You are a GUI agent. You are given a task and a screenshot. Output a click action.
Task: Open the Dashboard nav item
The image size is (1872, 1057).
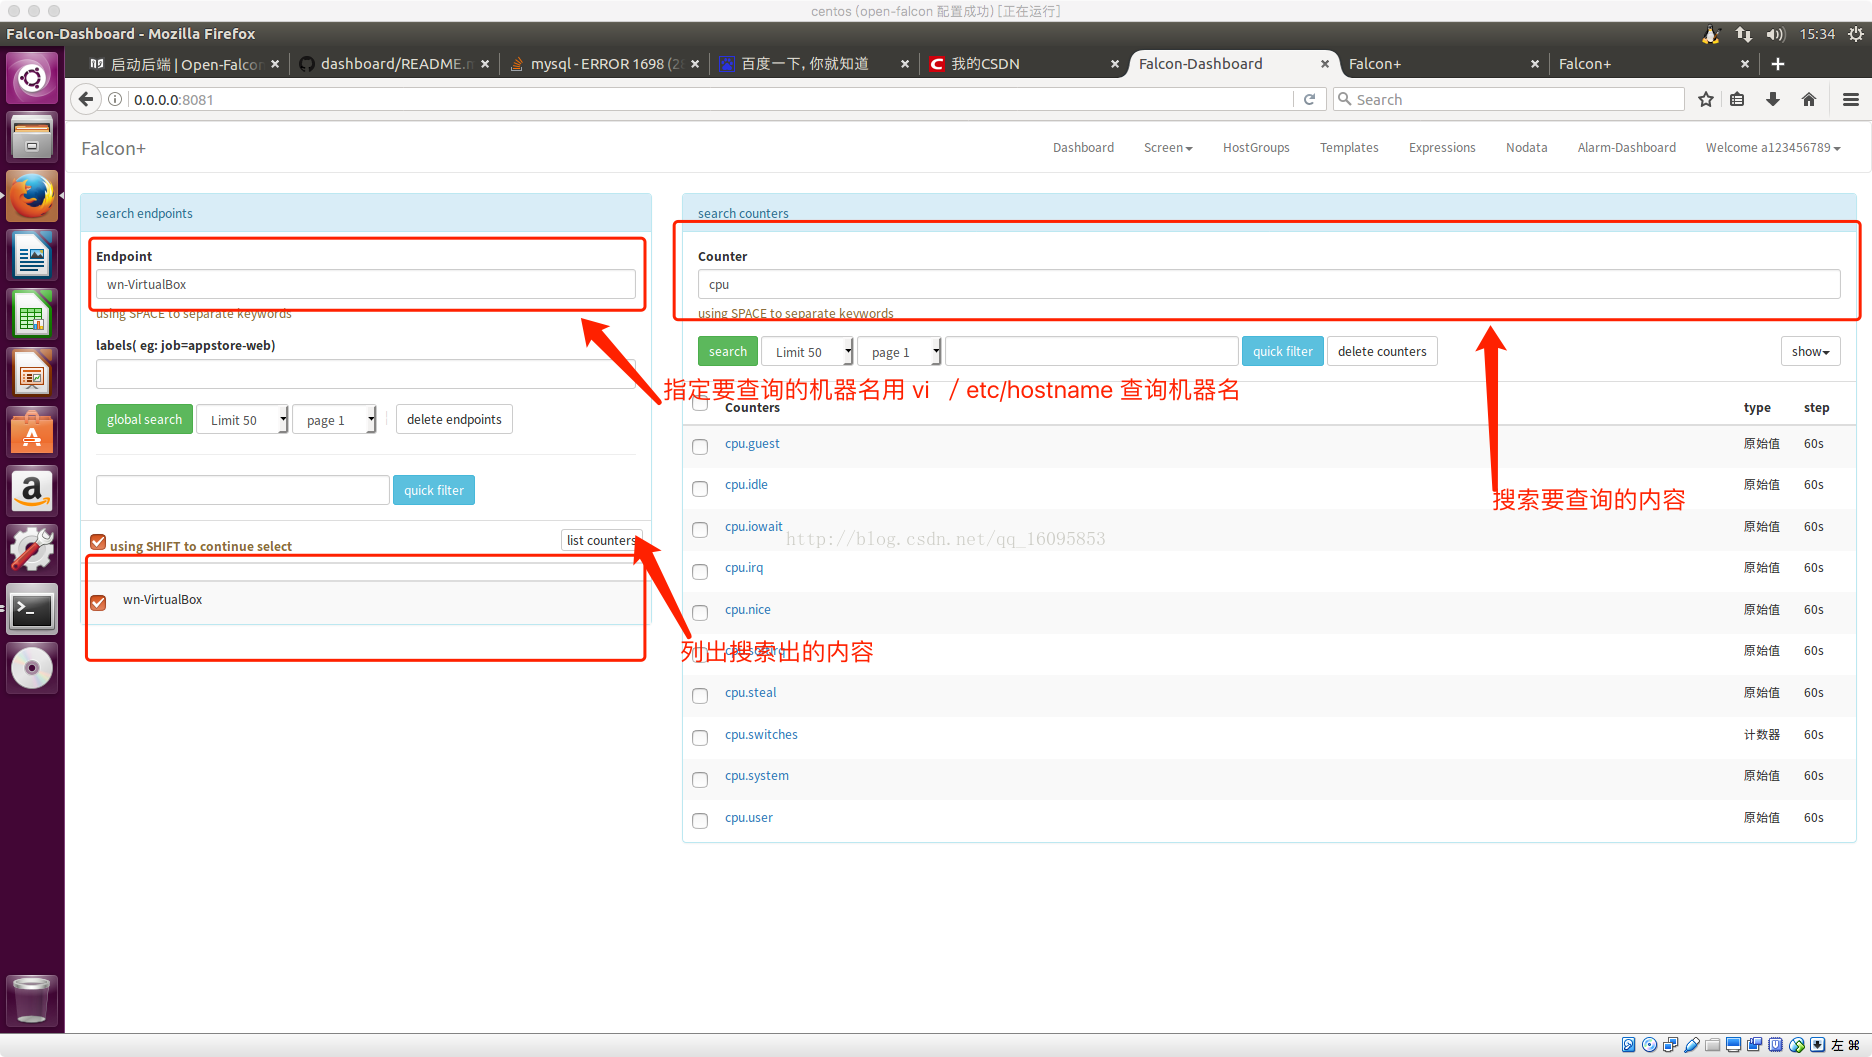(x=1083, y=147)
